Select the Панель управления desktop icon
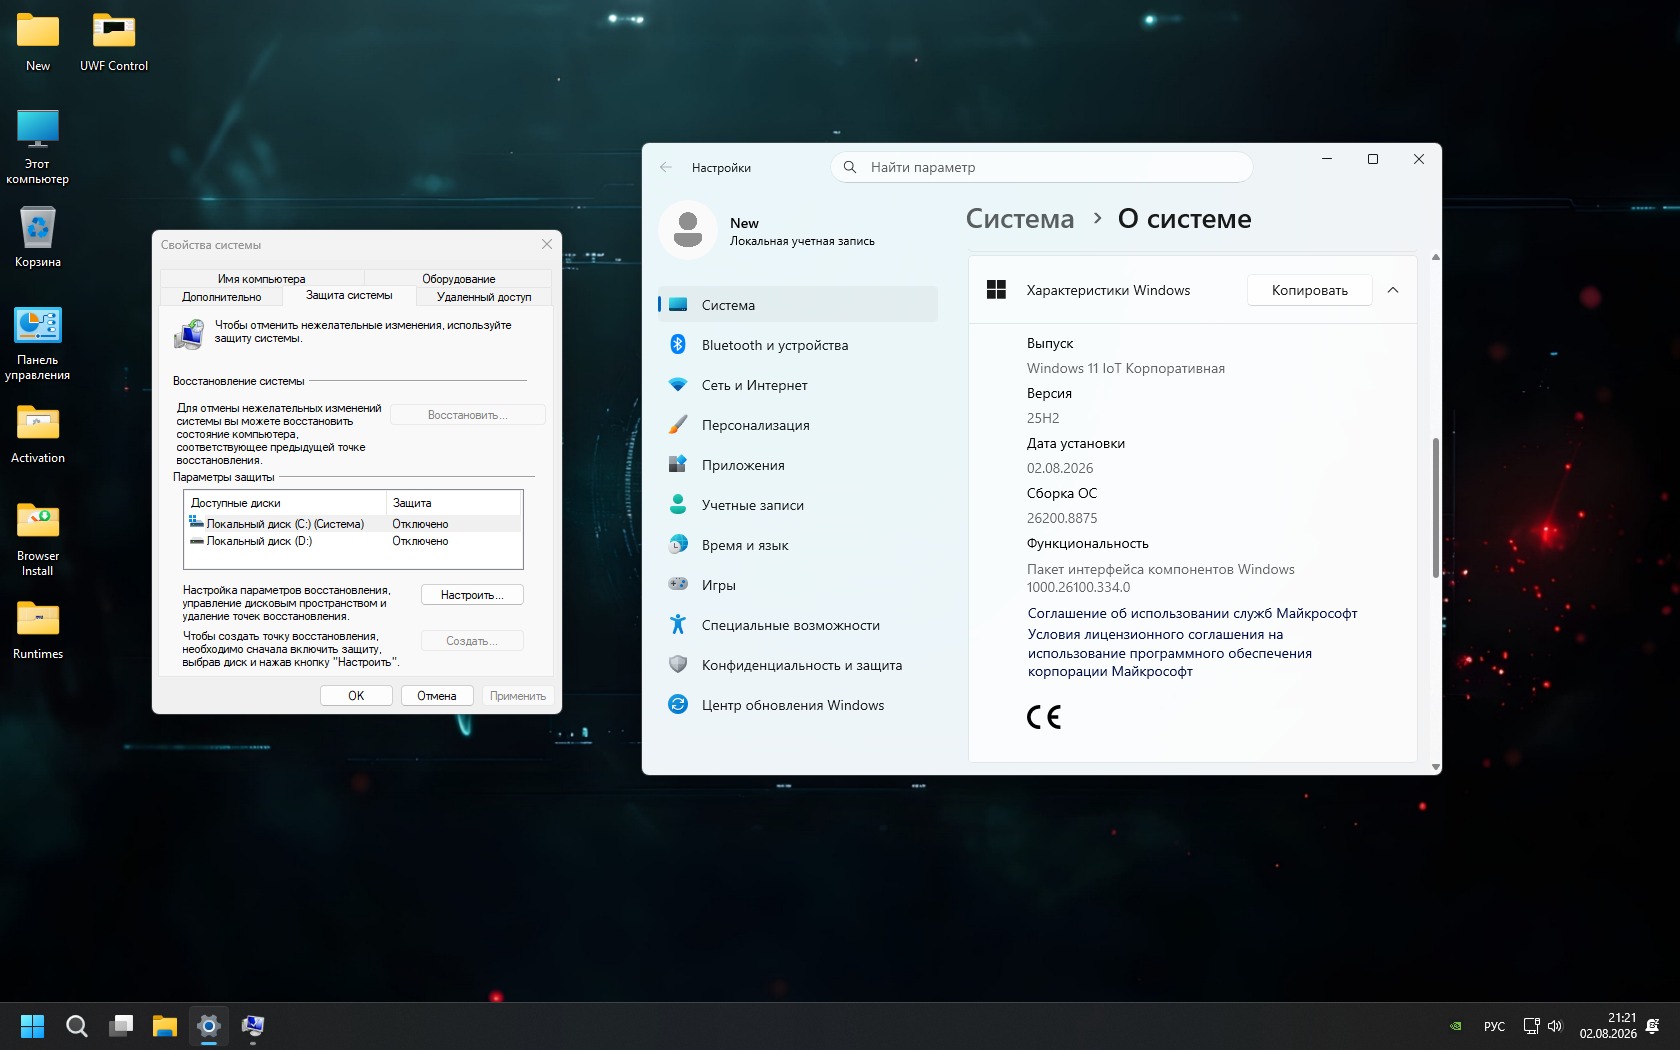 pyautogui.click(x=38, y=343)
